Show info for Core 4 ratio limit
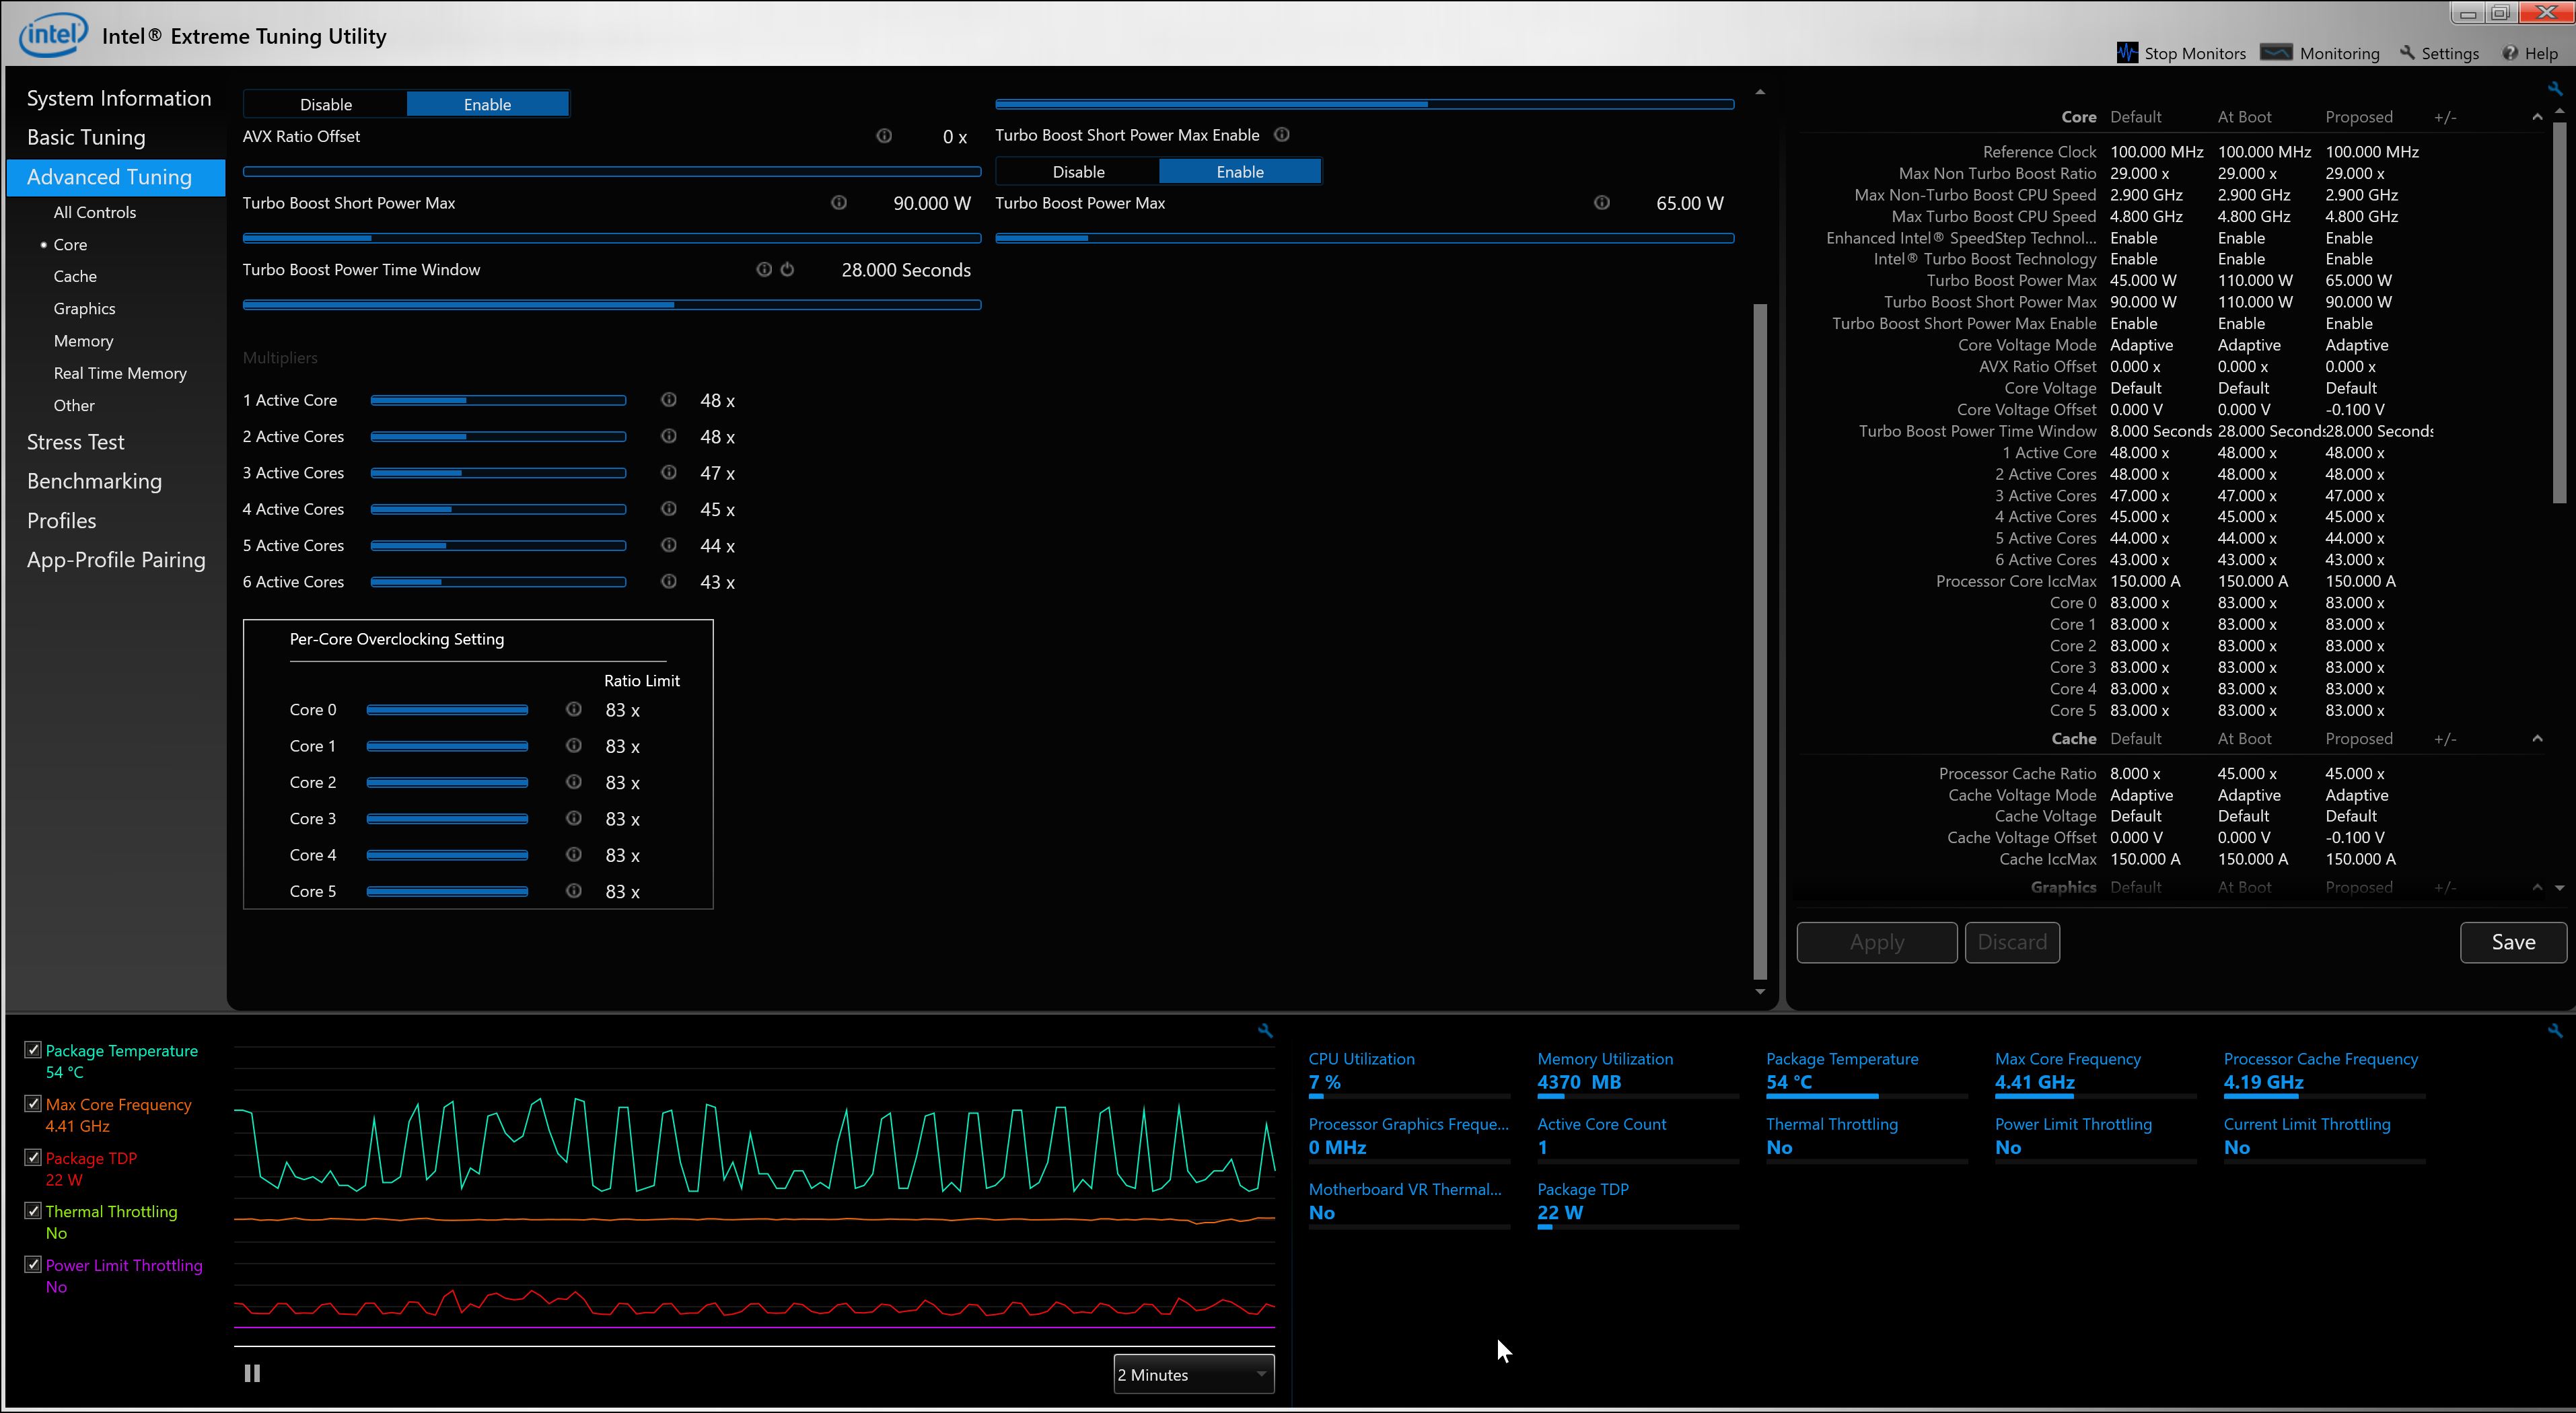2576x1413 pixels. point(574,854)
